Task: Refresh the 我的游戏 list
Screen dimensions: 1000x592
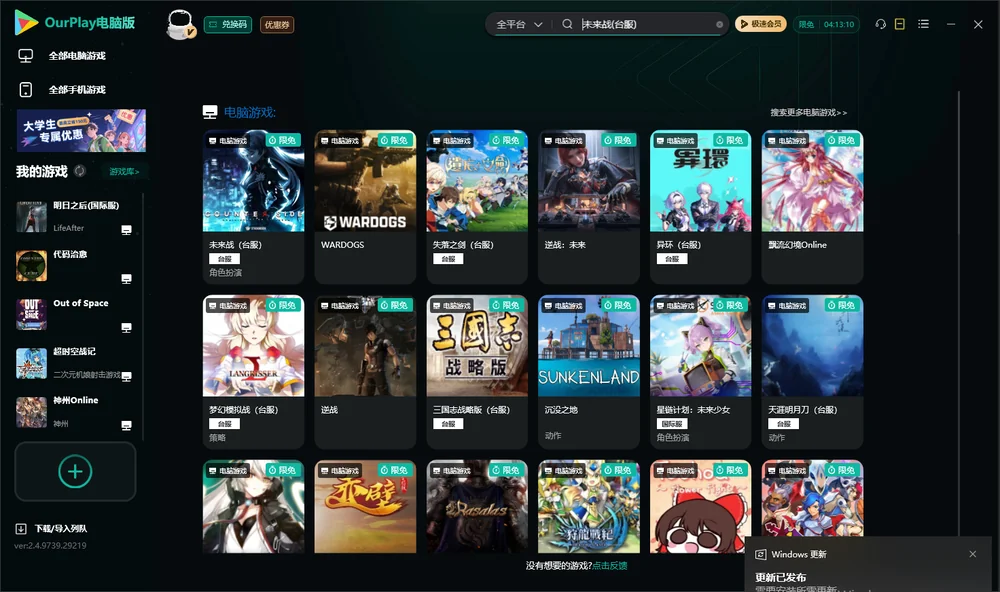Action: (x=80, y=171)
